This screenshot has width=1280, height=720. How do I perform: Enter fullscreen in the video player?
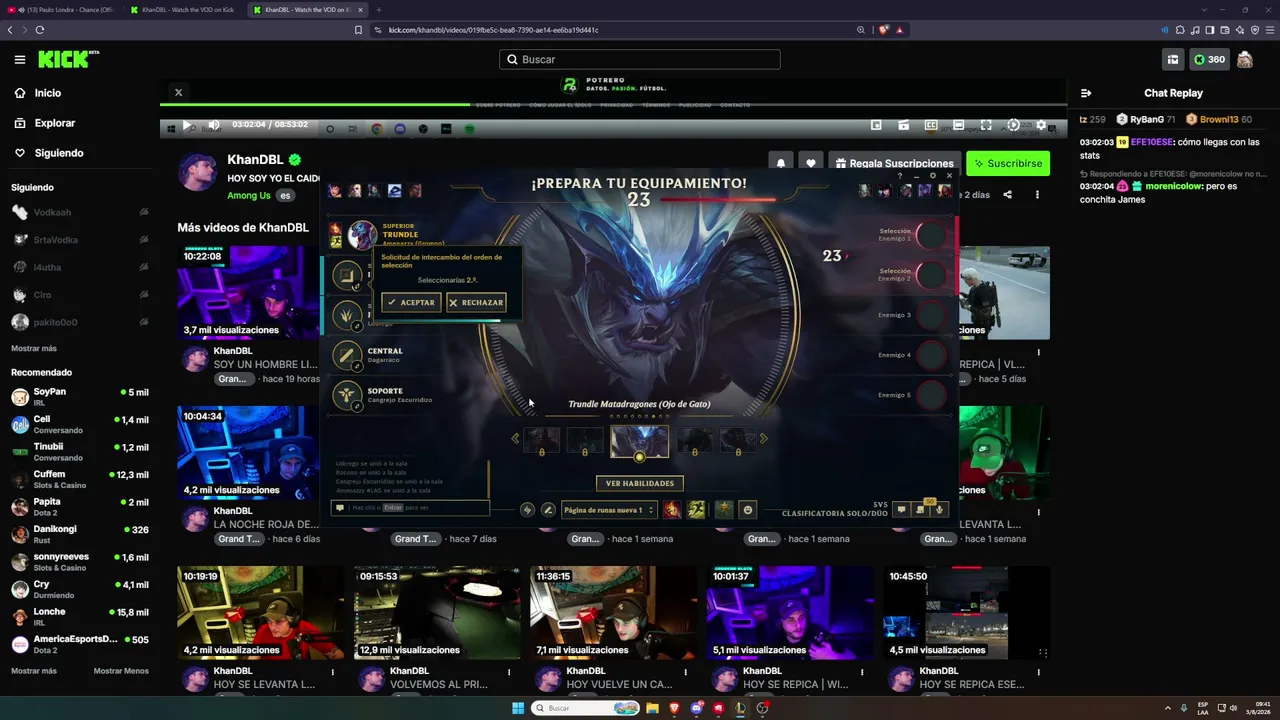(986, 126)
